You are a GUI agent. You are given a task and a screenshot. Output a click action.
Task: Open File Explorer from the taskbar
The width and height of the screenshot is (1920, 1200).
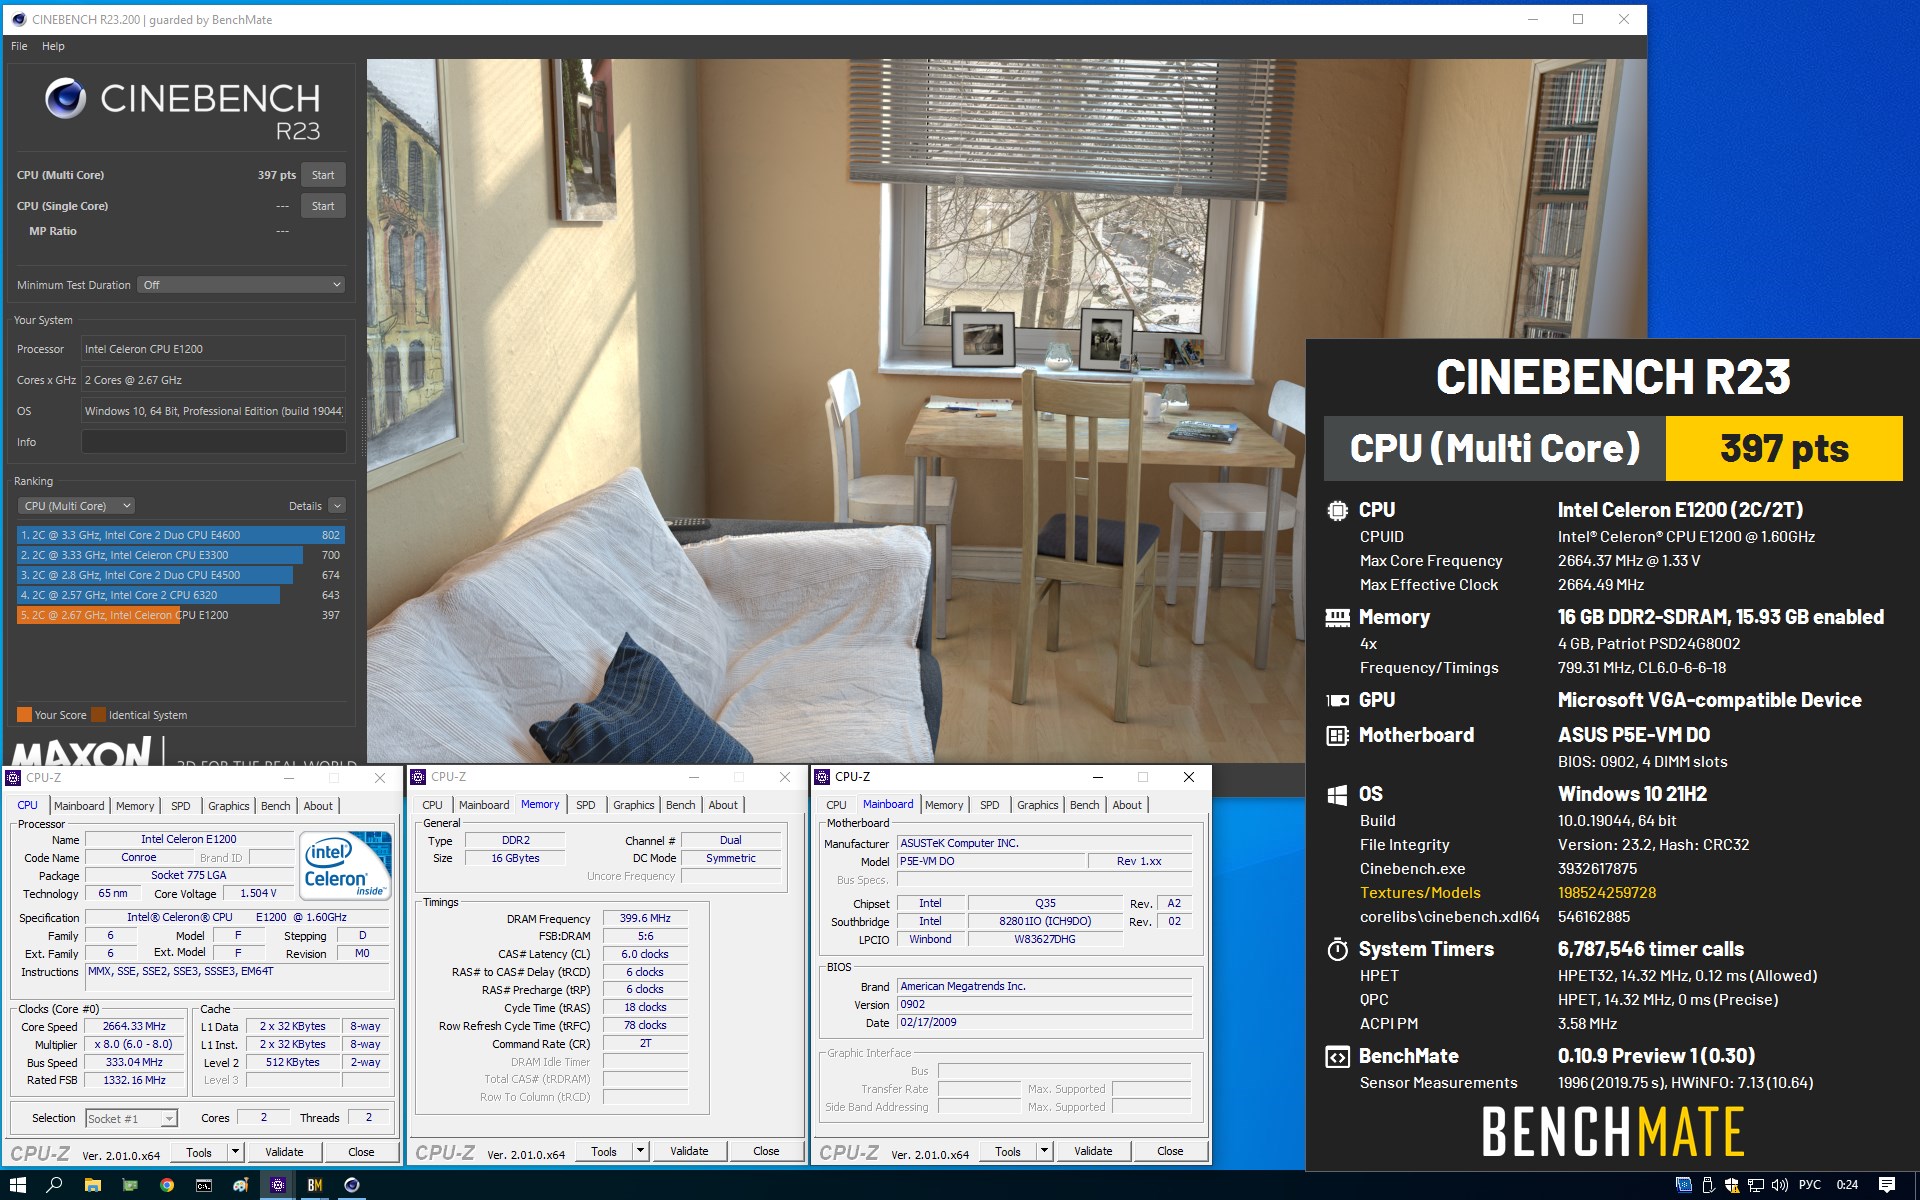pyautogui.click(x=92, y=1185)
